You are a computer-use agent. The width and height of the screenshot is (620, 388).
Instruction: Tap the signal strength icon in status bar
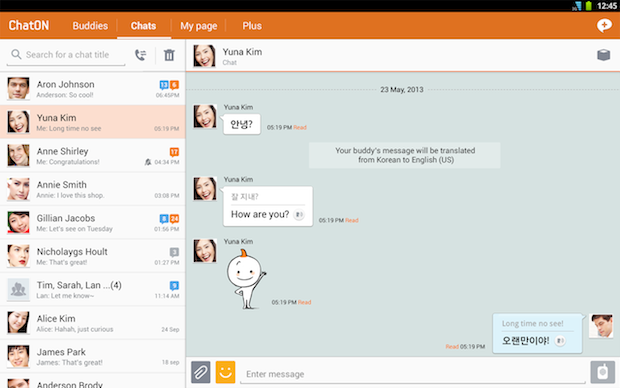(577, 6)
